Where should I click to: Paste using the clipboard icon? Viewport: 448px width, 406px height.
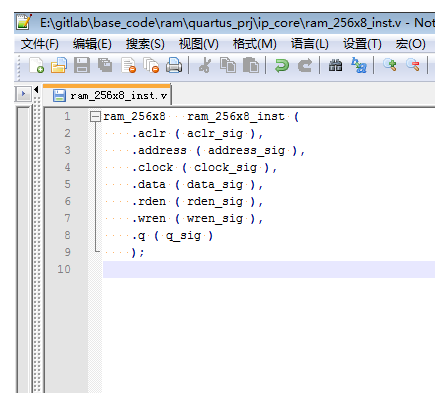[251, 65]
